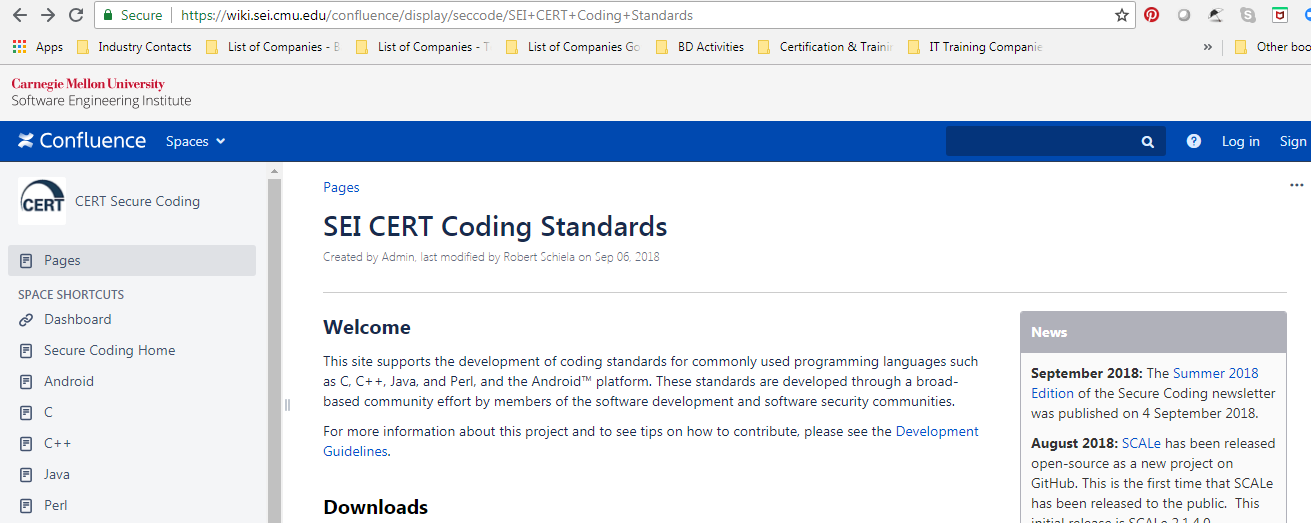Open the Android space shortcut
This screenshot has width=1311, height=523.
[x=69, y=381]
